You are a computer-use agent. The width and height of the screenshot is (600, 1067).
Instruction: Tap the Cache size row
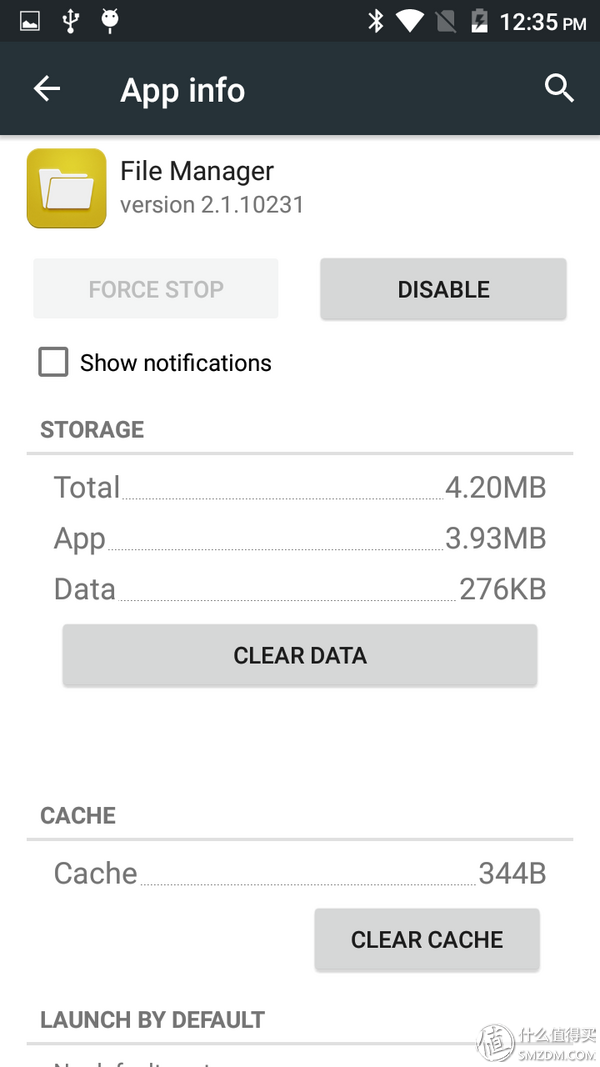tap(300, 873)
